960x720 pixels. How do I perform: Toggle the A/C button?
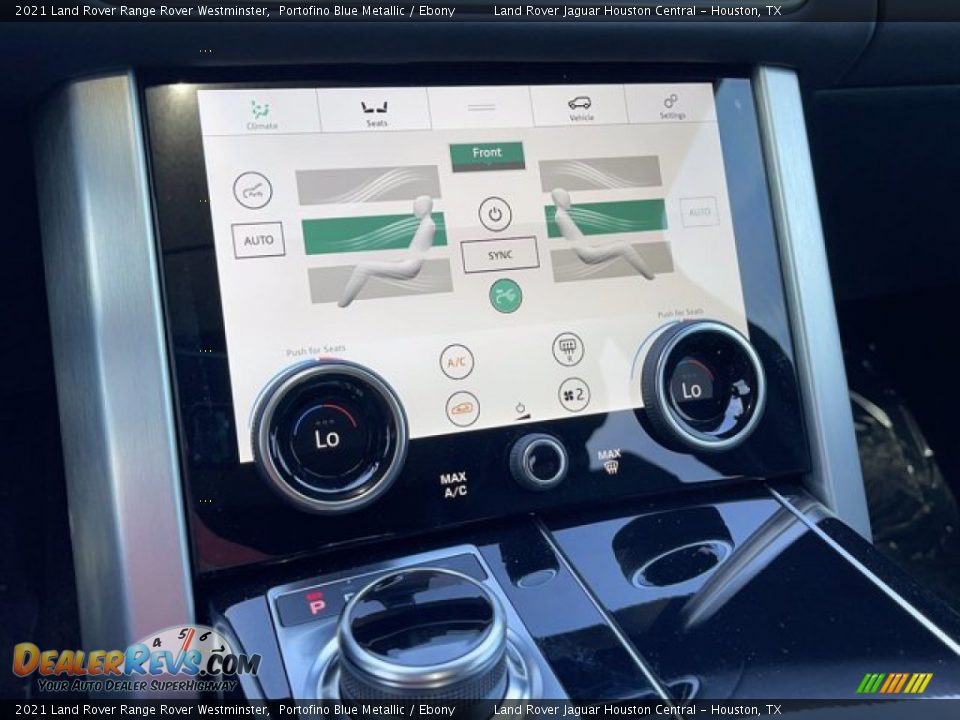coord(457,361)
